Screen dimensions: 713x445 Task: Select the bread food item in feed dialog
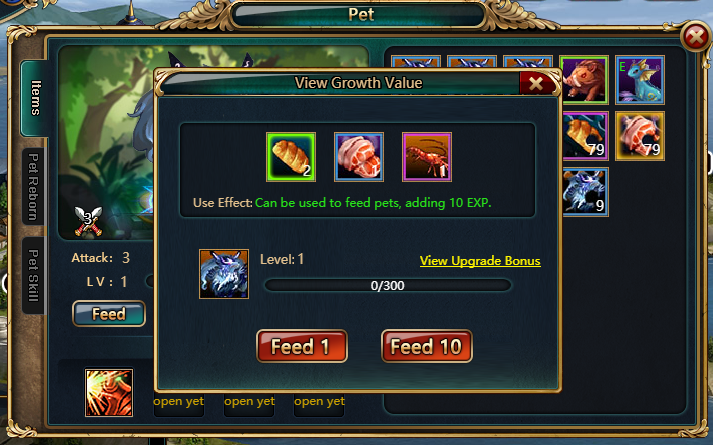tap(291, 157)
